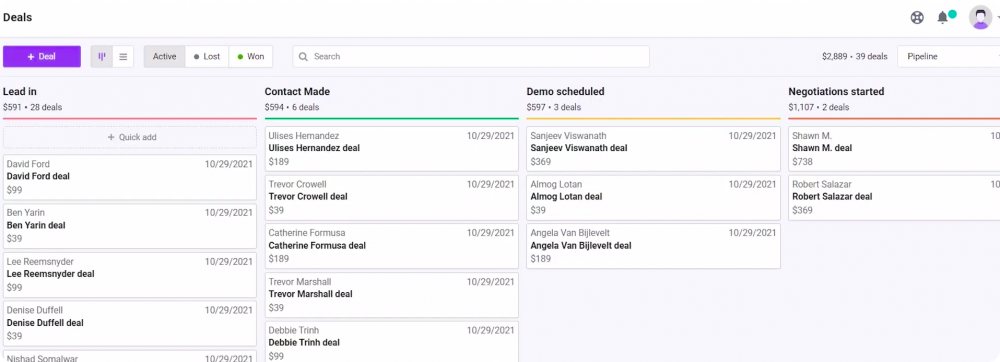Toggle the Active deals filter

165,57
